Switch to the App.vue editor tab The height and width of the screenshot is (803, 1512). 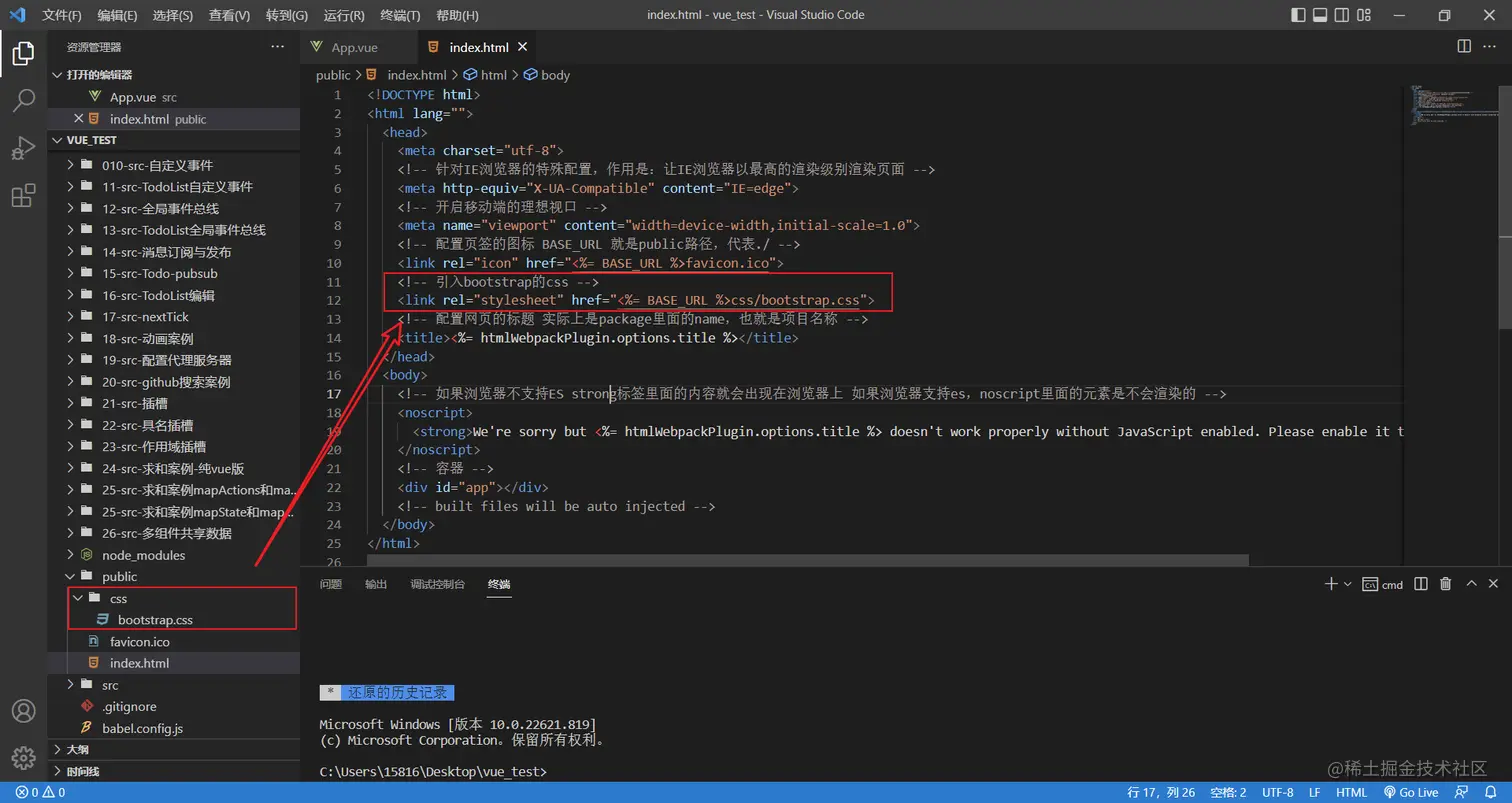click(x=356, y=47)
